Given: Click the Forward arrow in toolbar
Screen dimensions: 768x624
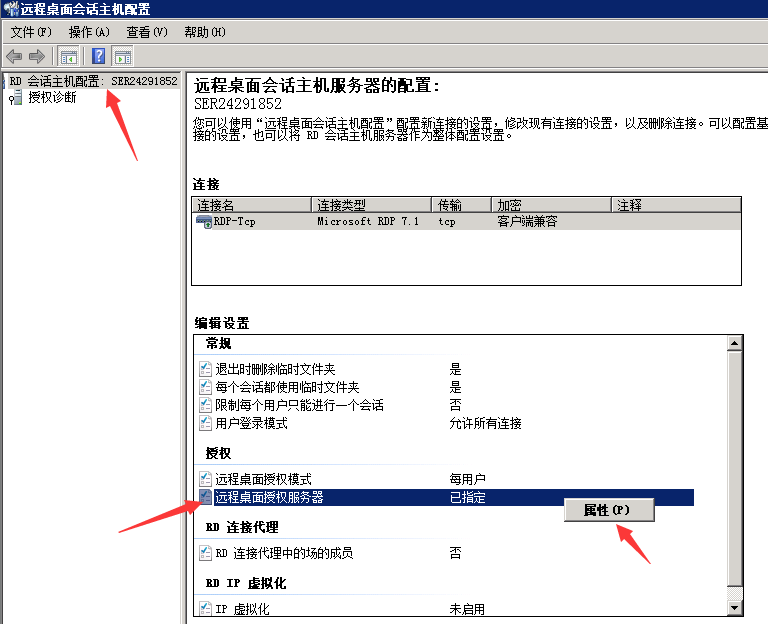Looking at the screenshot, I should point(37,56).
